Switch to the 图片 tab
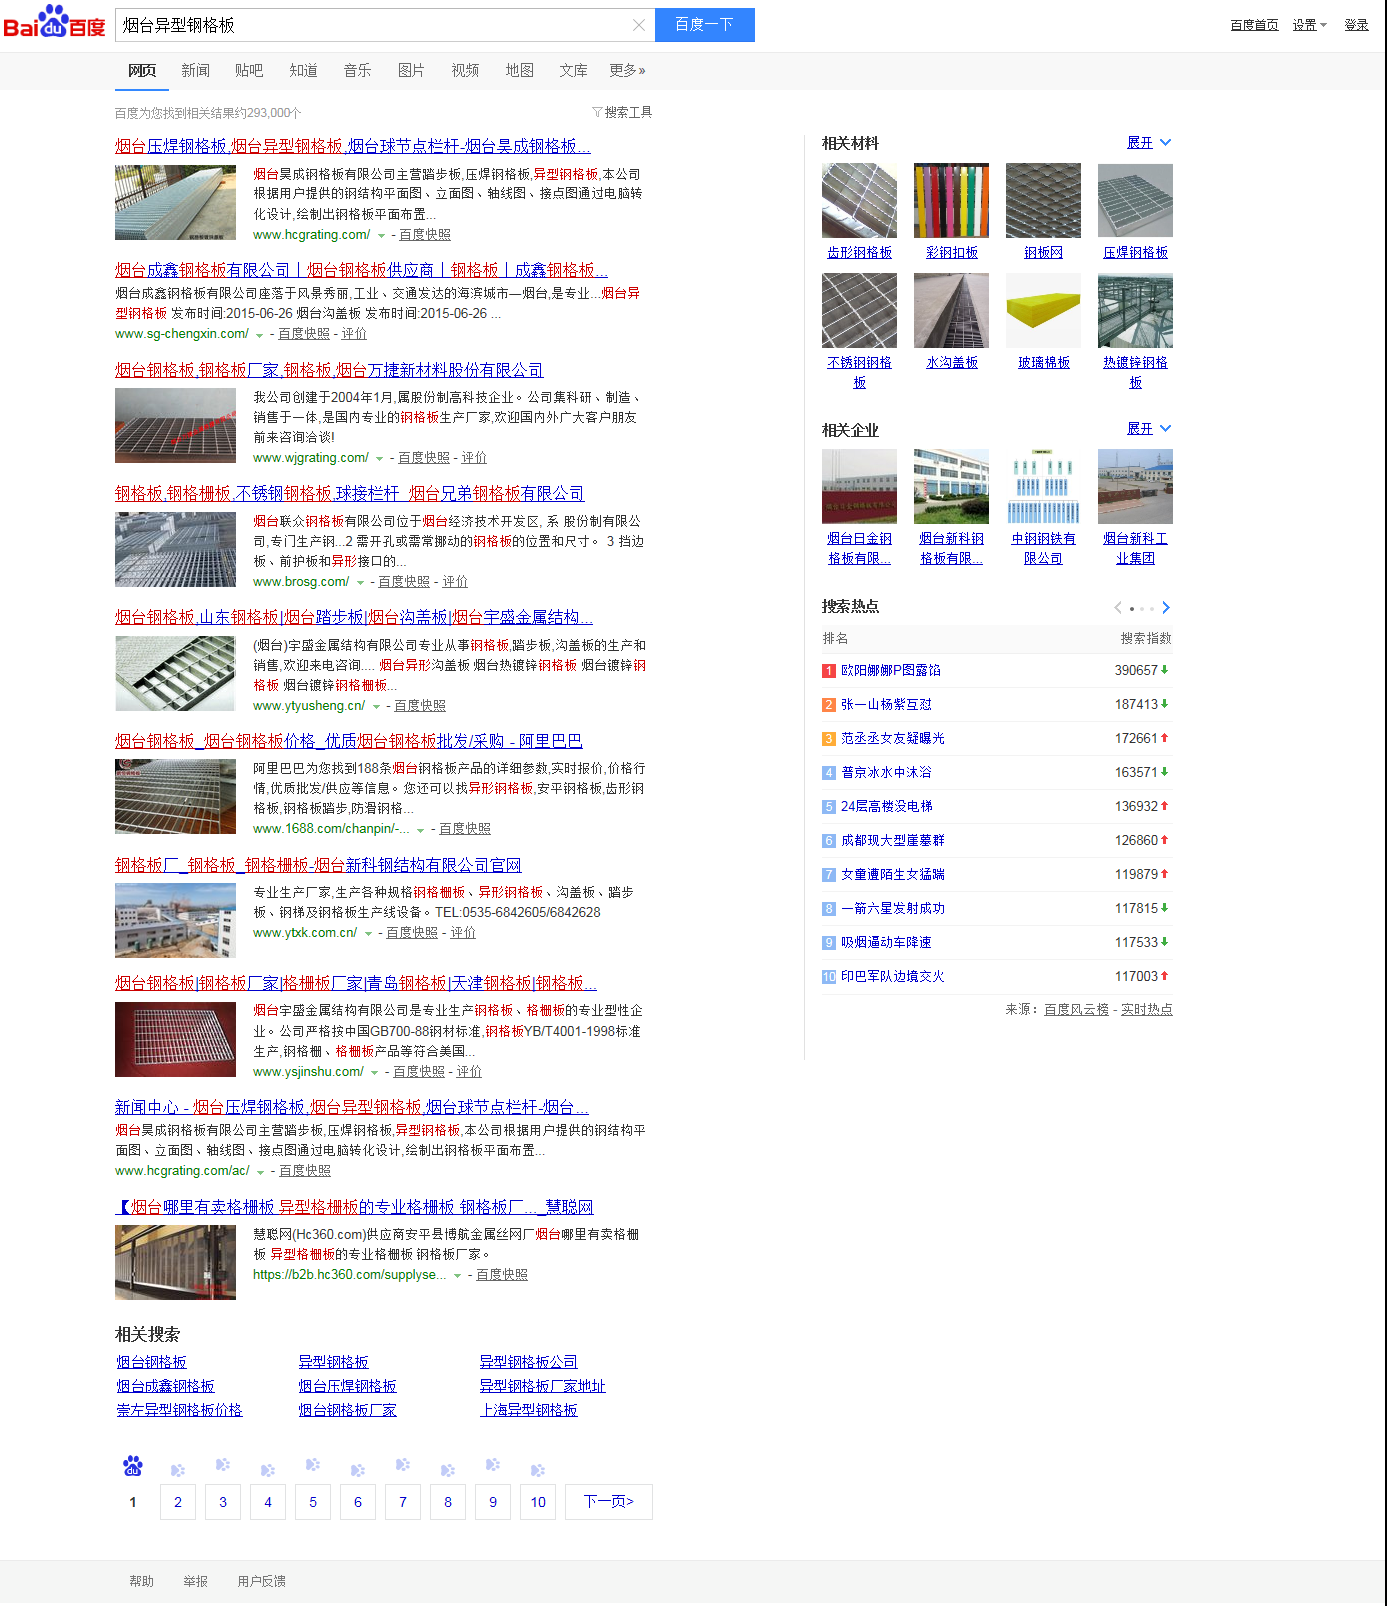Screen dimensions: 1387x1606 click(411, 70)
